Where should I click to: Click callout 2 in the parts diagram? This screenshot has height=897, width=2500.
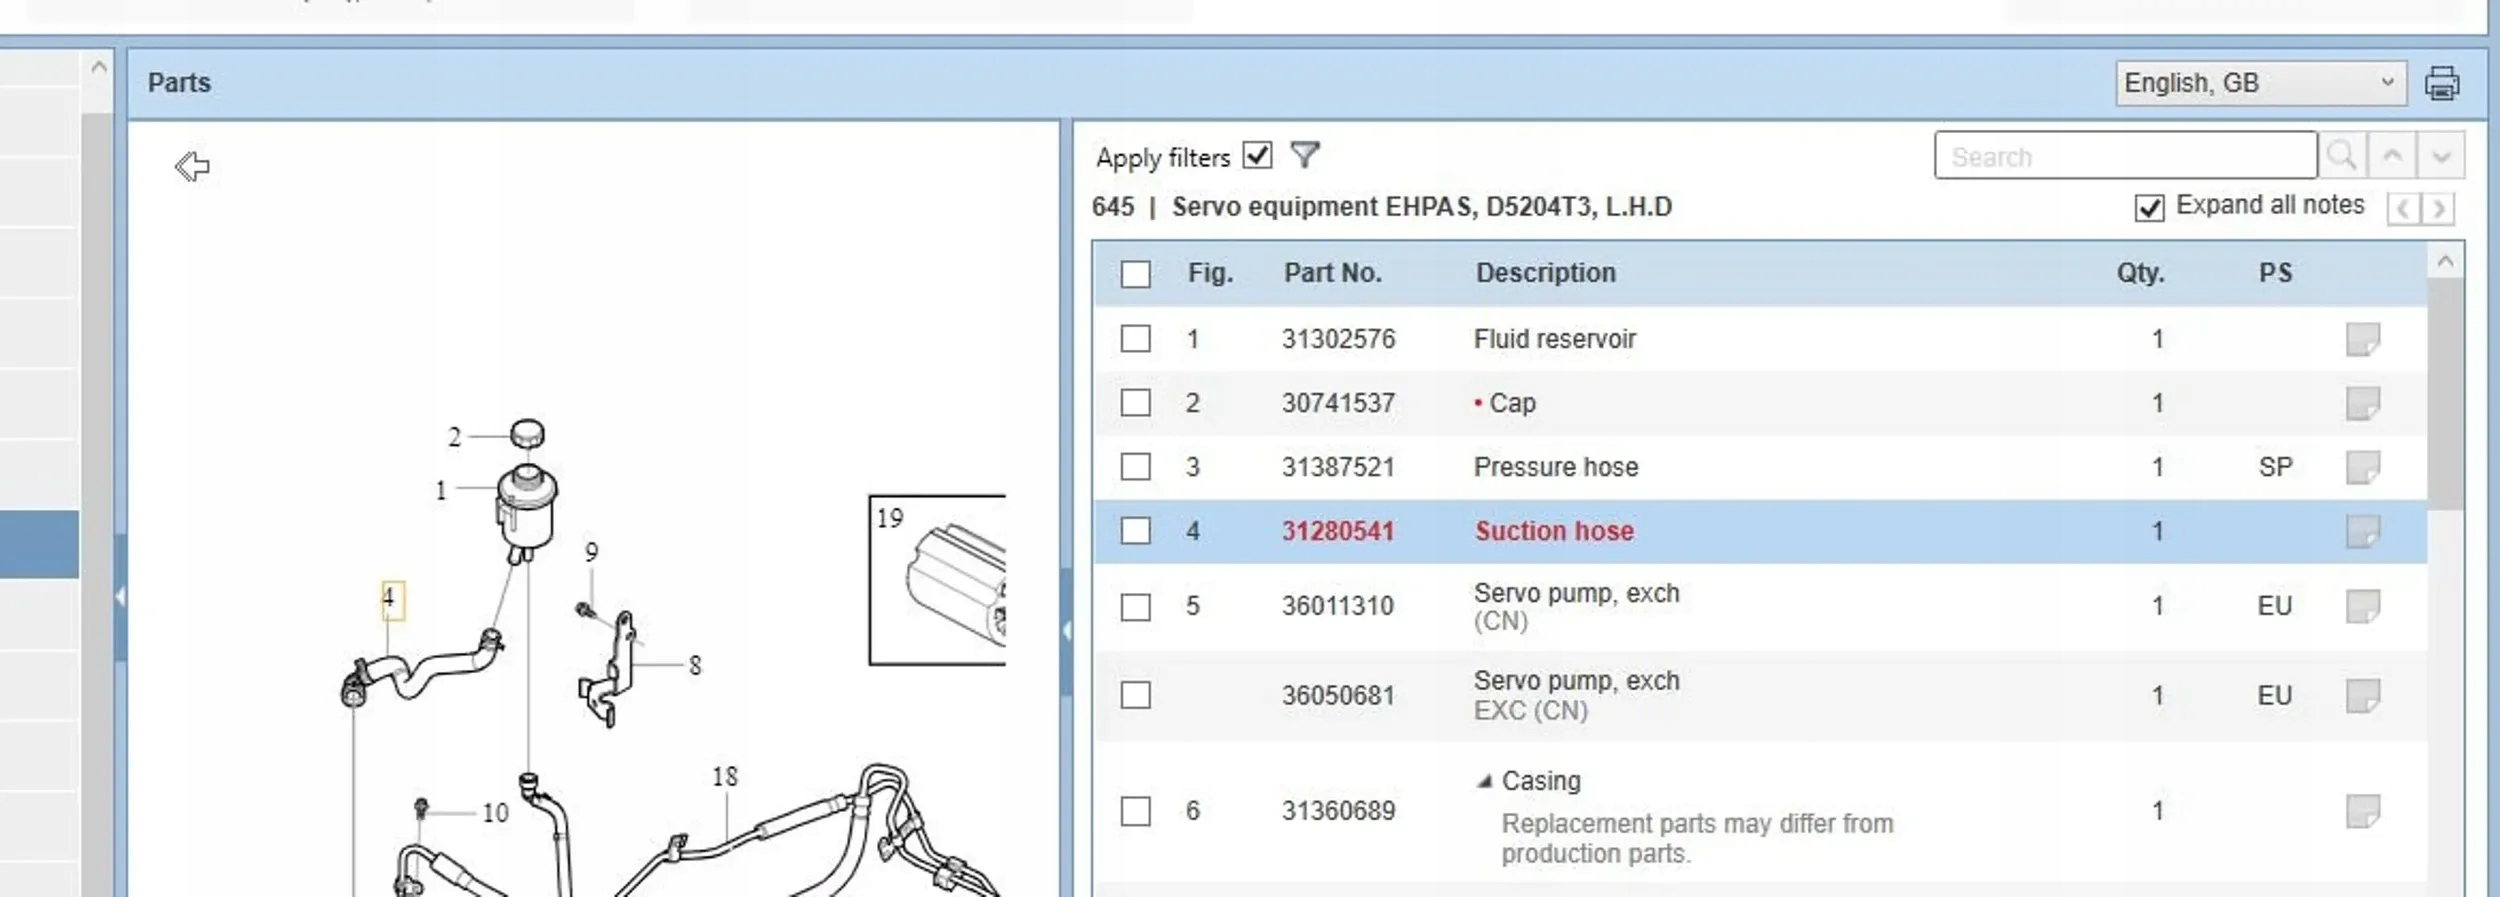pos(455,437)
